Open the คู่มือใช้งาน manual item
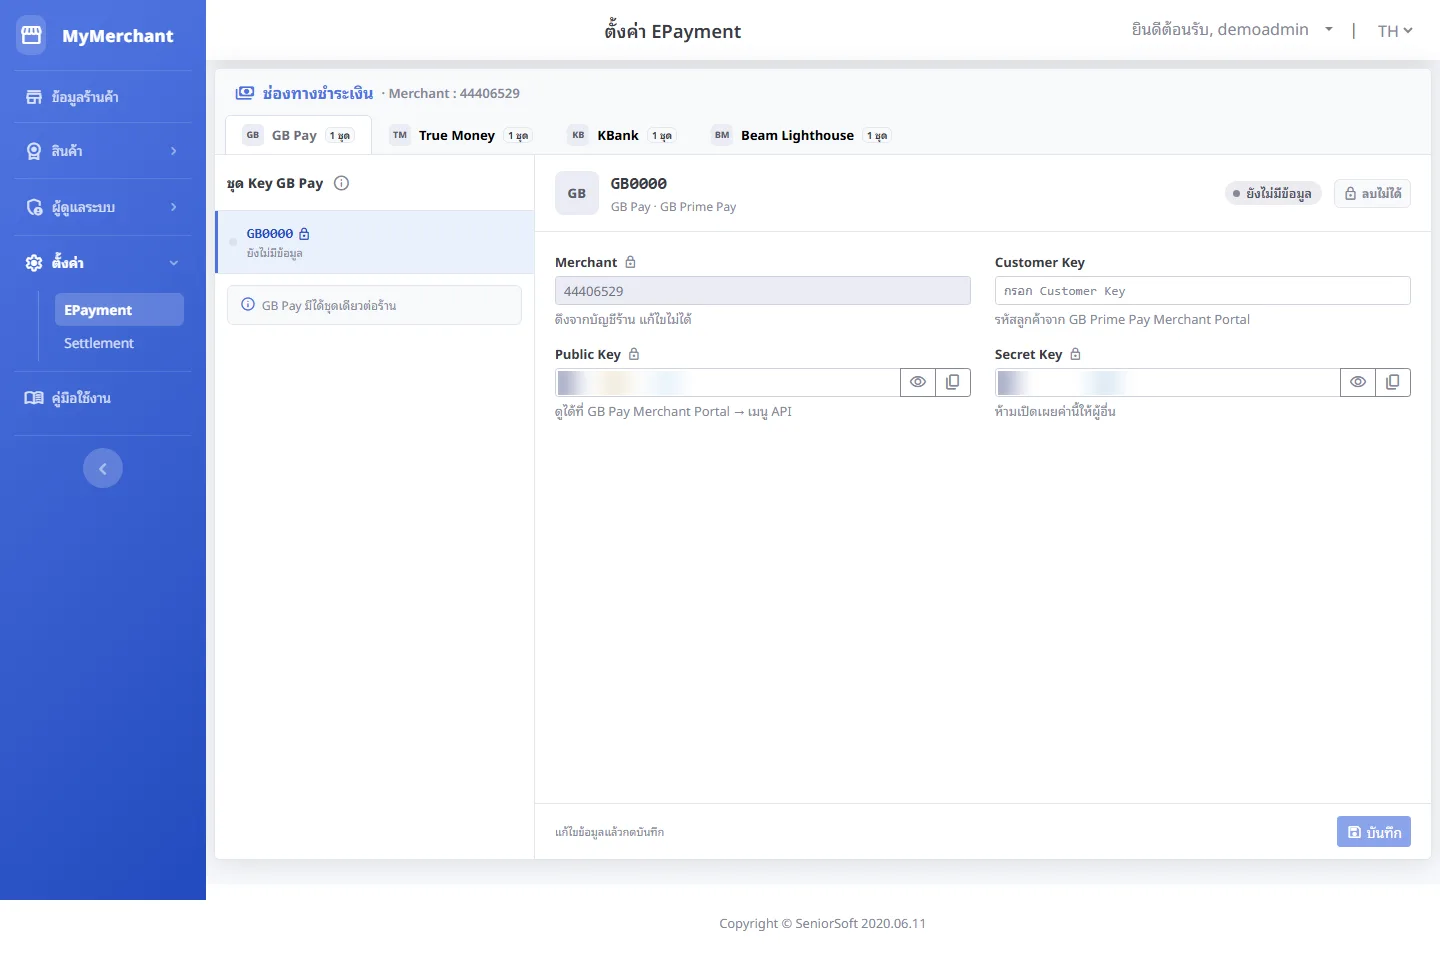The height and width of the screenshot is (961, 1440). coord(102,398)
